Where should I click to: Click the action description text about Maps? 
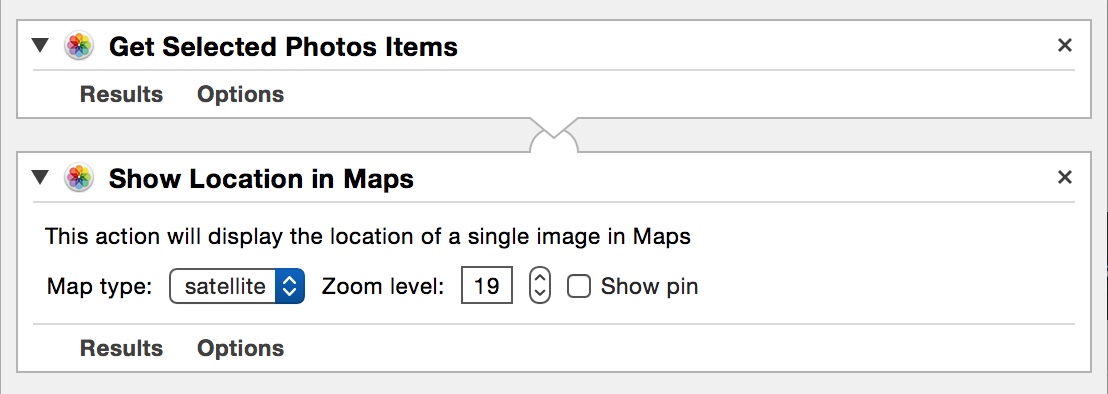(x=367, y=236)
